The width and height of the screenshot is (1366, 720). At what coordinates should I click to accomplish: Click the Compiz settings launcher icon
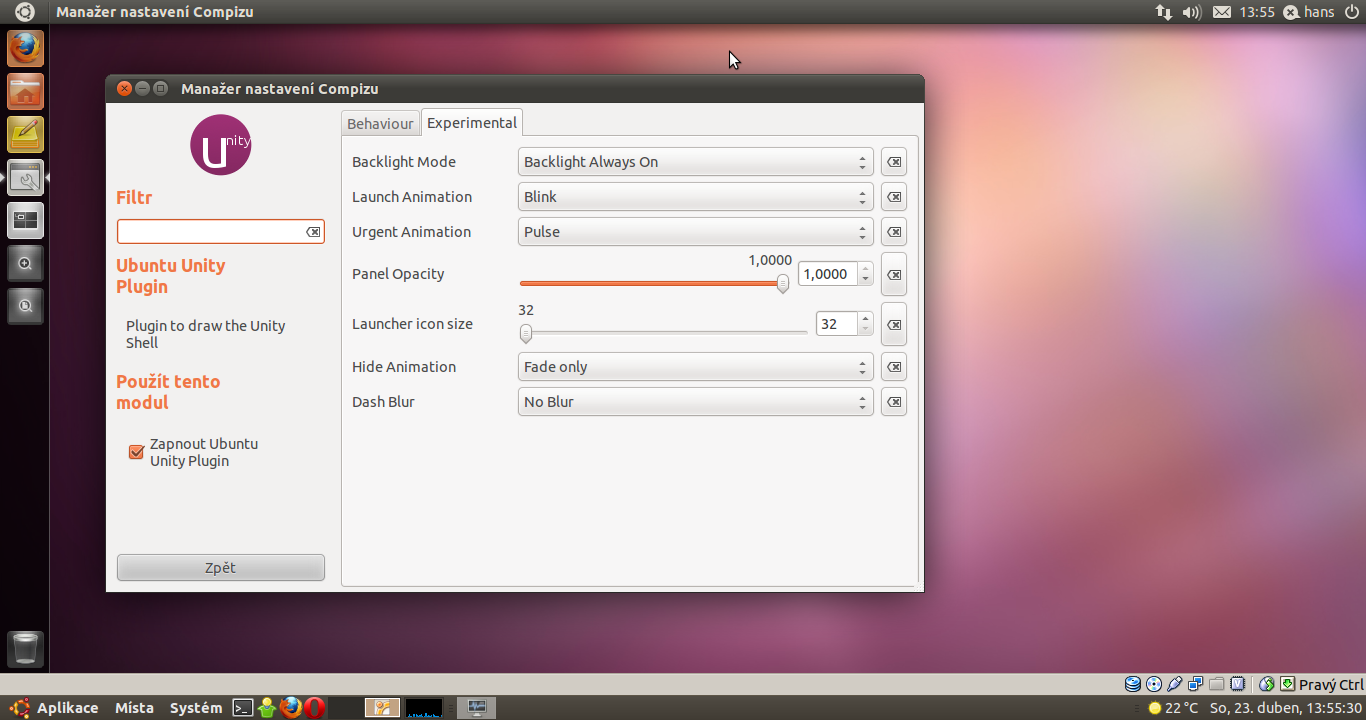25,178
